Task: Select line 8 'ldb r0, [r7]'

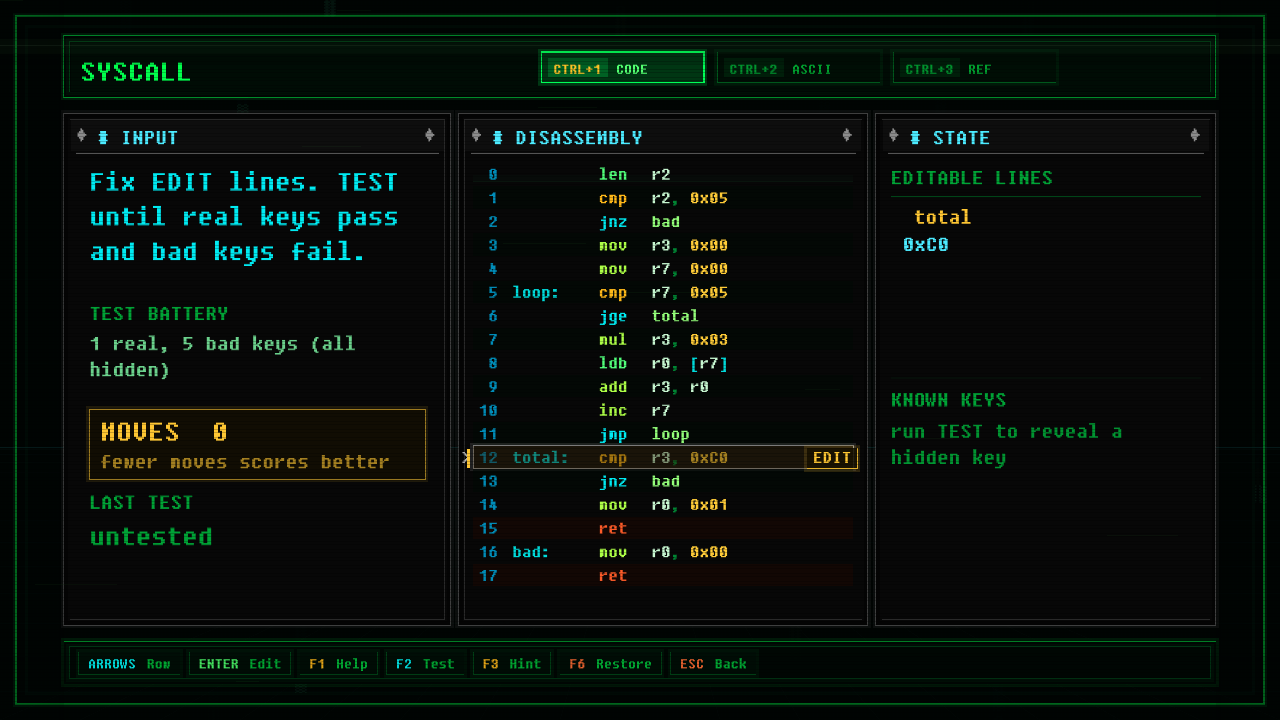Action: pos(663,363)
